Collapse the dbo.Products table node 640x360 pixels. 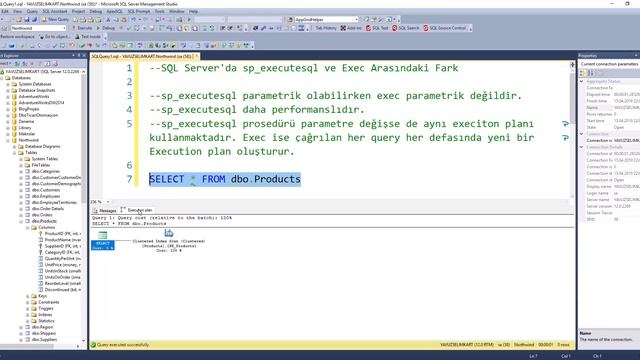(x=21, y=221)
